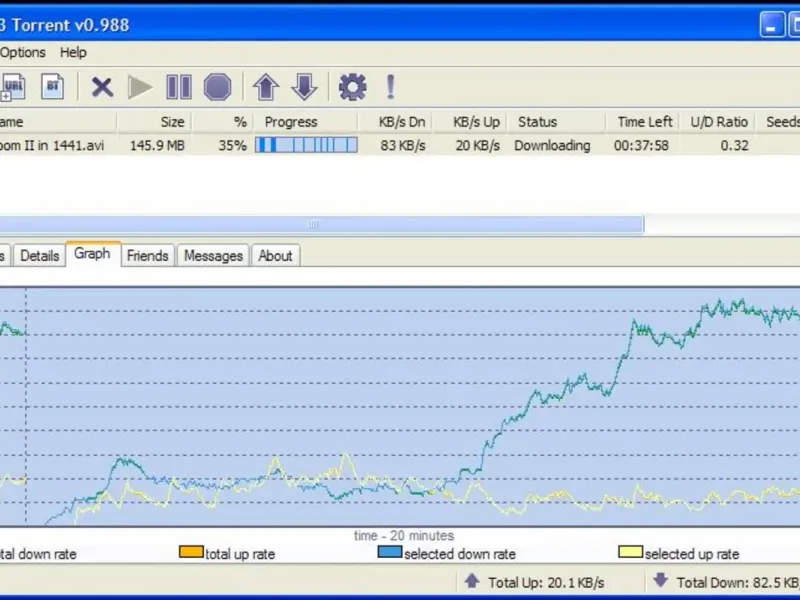Switch to the Friends tab
The image size is (800, 600).
(147, 256)
